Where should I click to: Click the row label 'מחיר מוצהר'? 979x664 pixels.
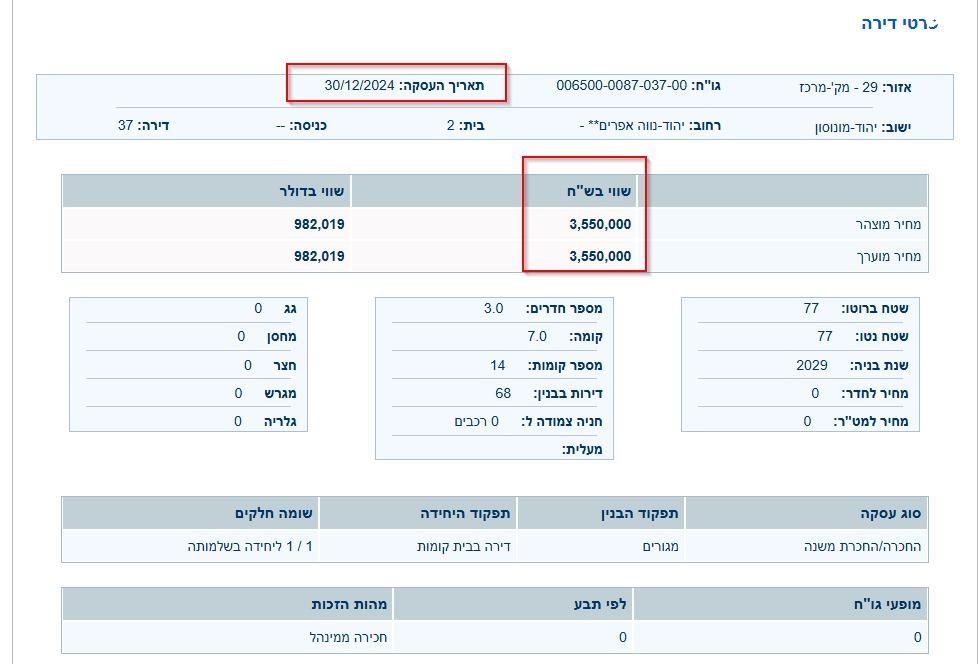[x=888, y=224]
